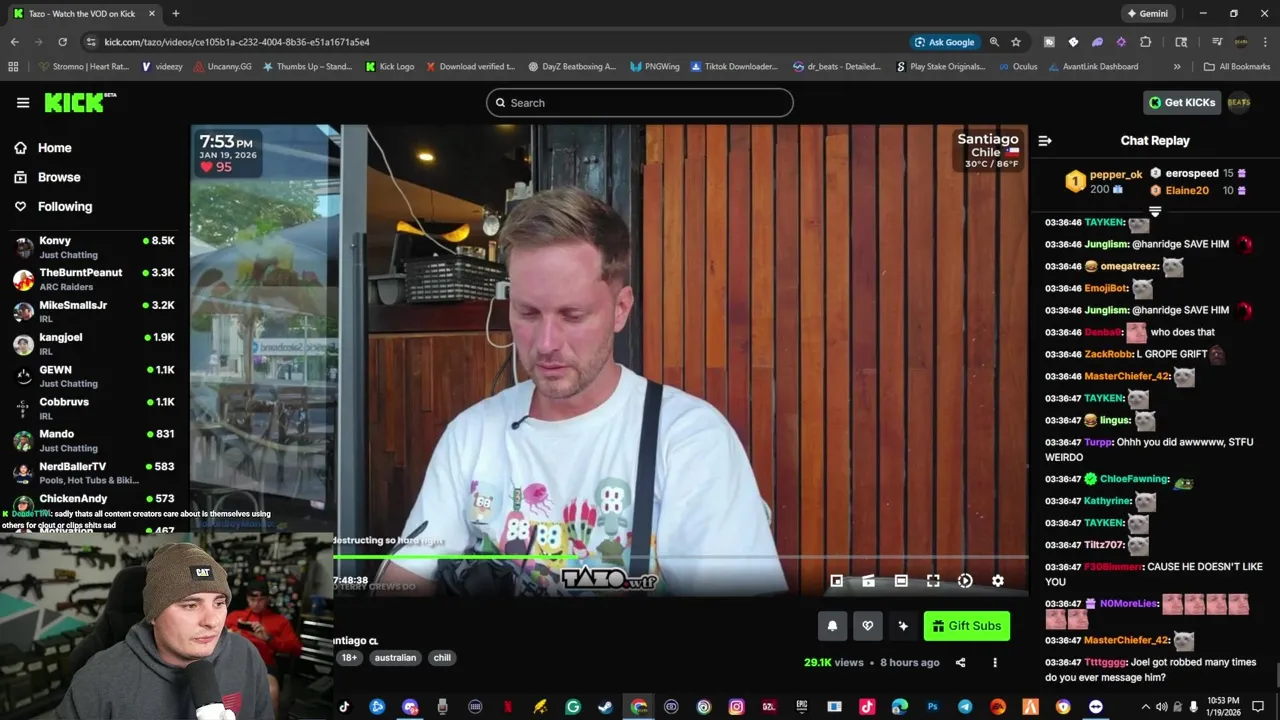
Task: Open Photoshop from the taskbar
Action: pyautogui.click(x=932, y=706)
